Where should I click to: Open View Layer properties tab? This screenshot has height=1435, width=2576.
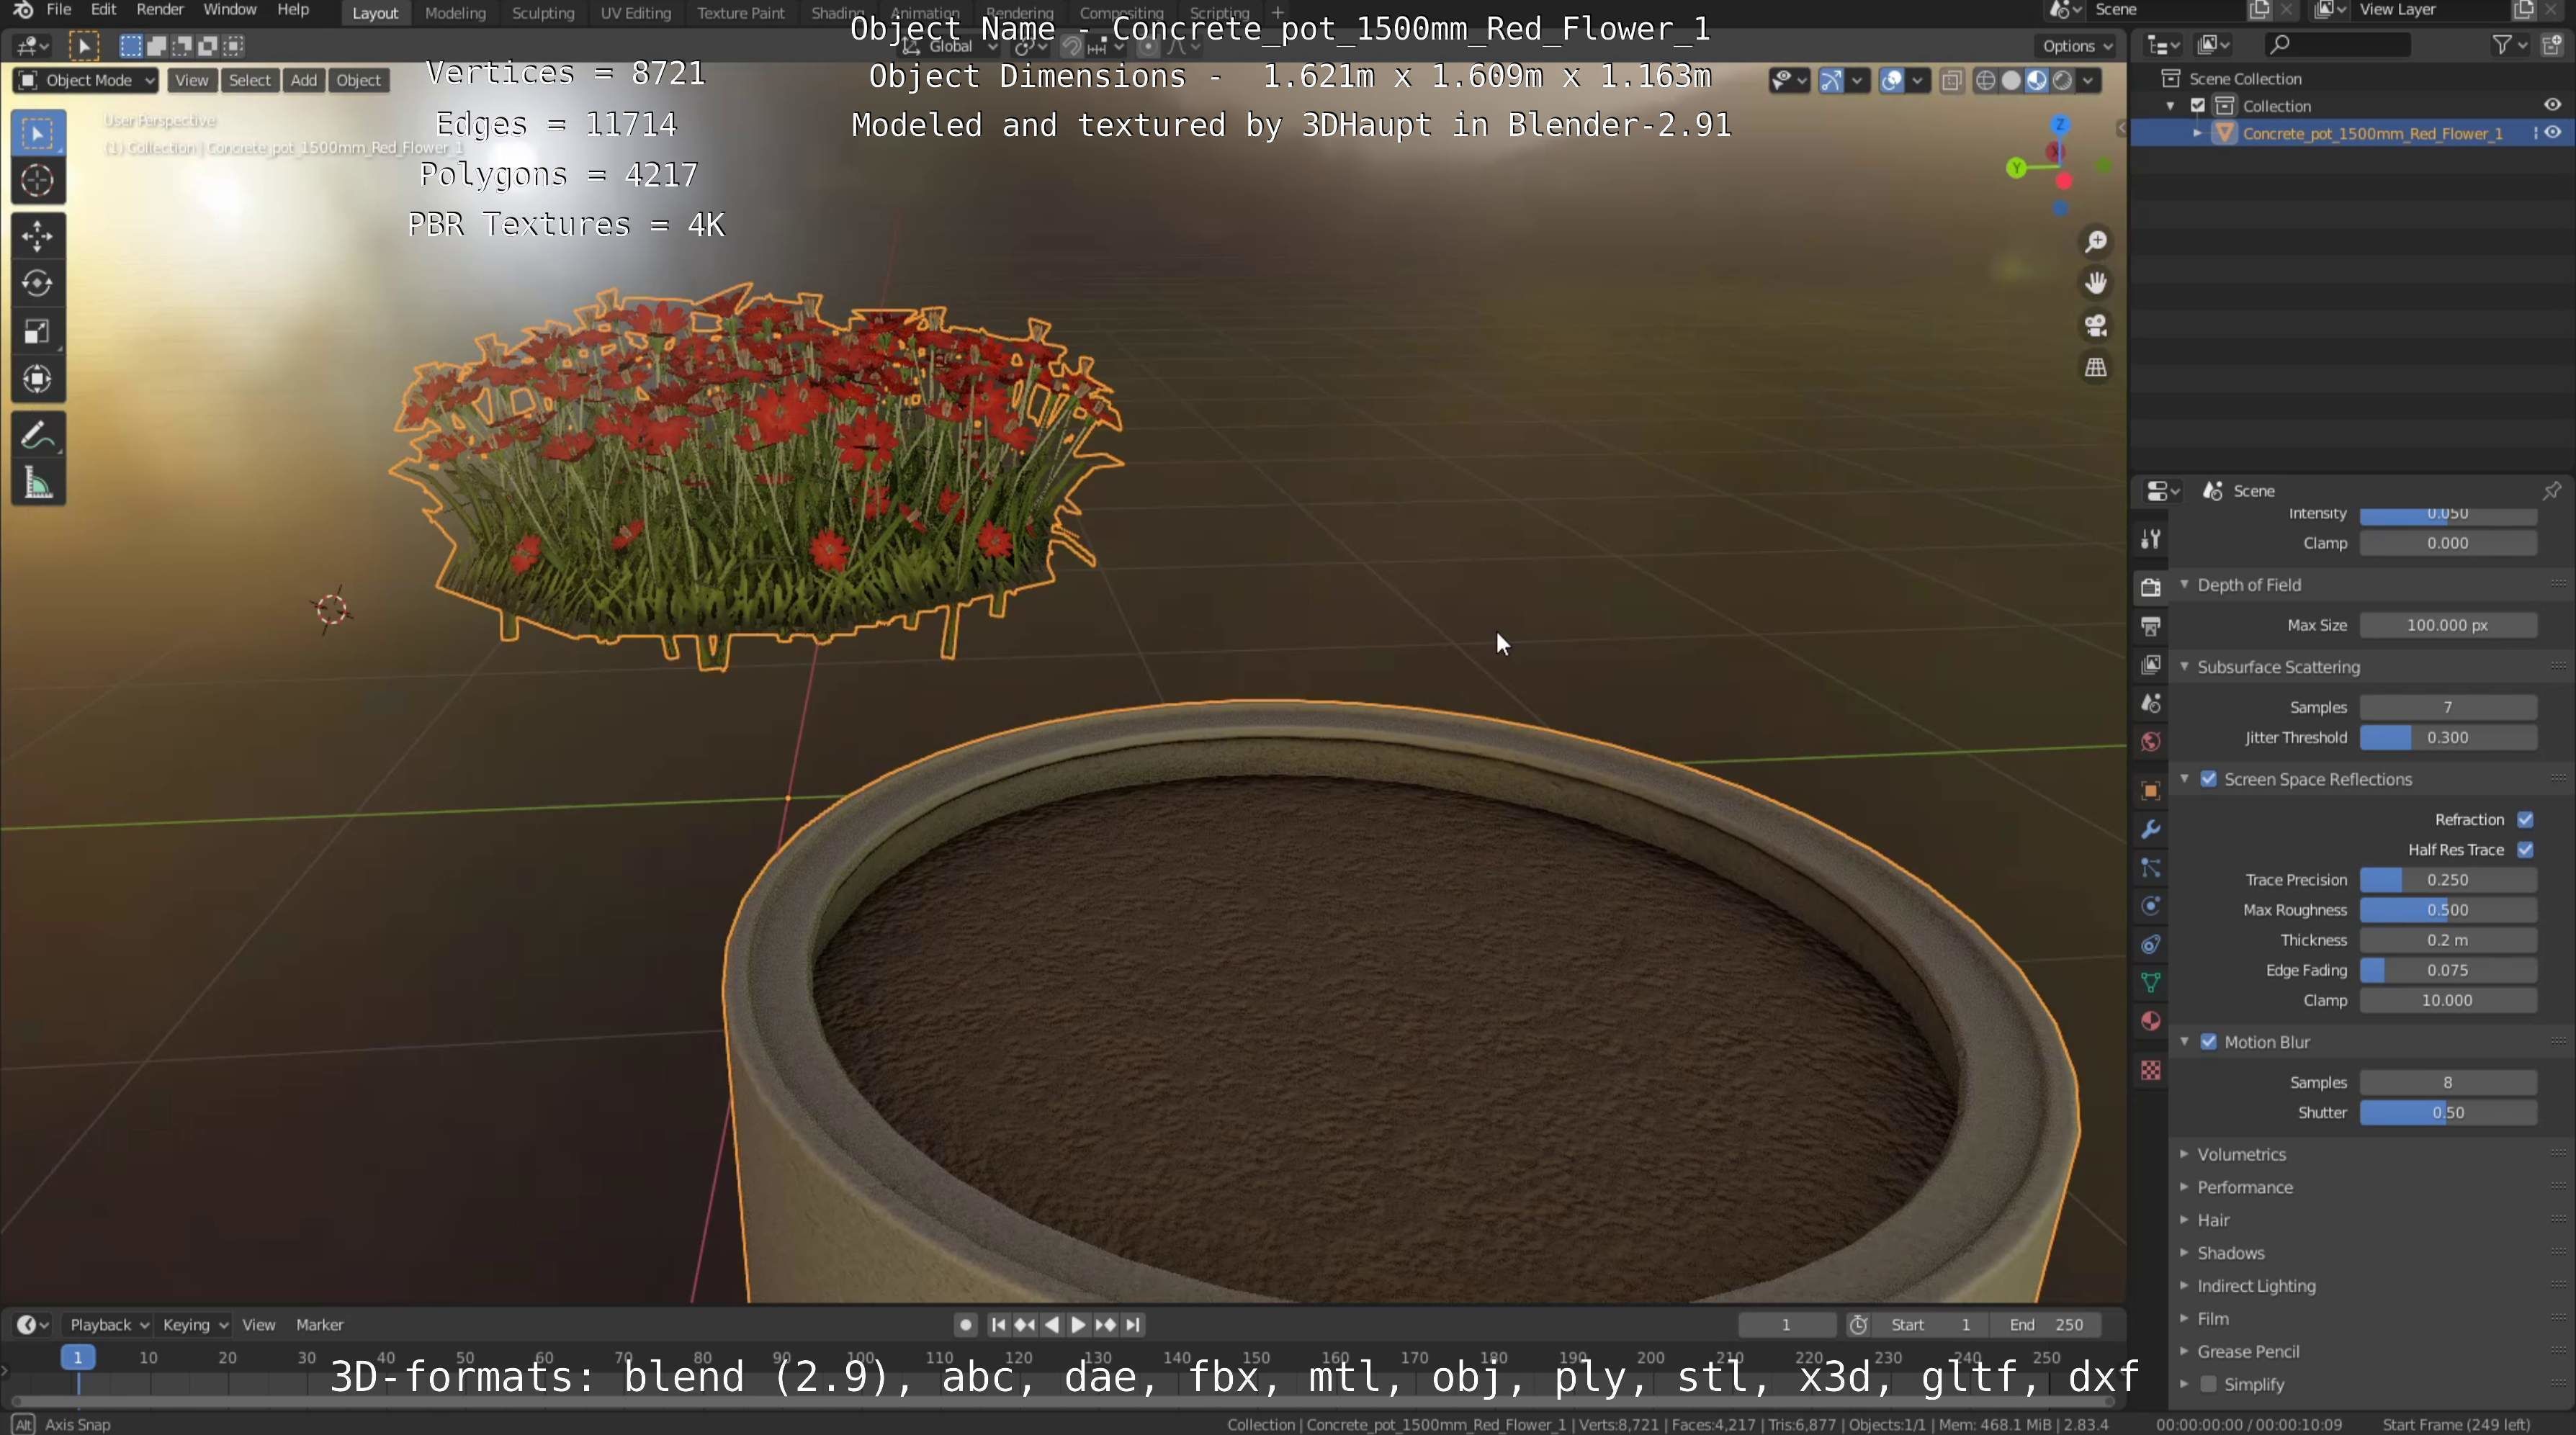tap(2150, 665)
